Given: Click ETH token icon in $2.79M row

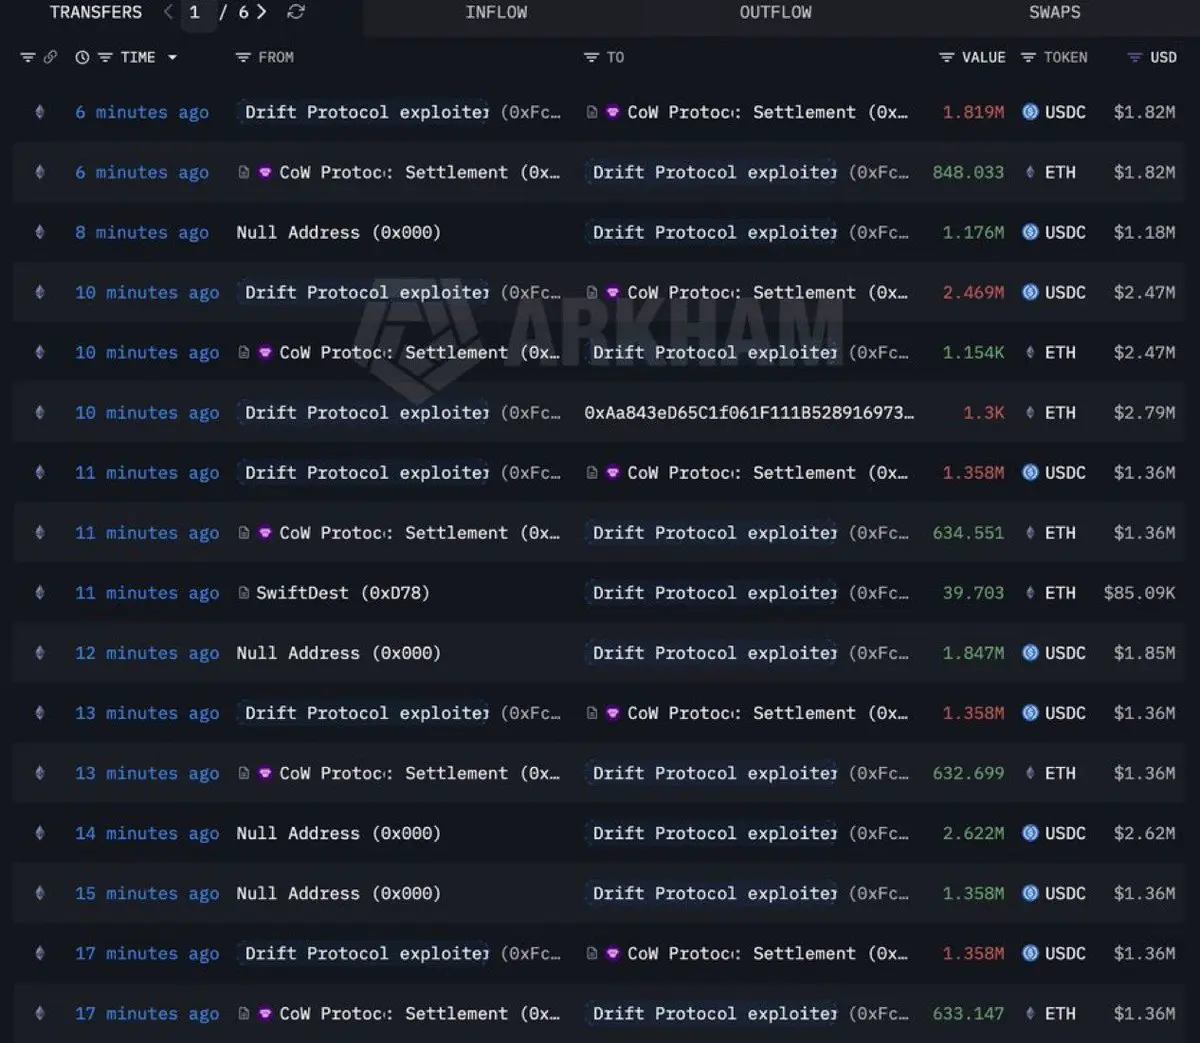Looking at the screenshot, I should pyautogui.click(x=1030, y=412).
